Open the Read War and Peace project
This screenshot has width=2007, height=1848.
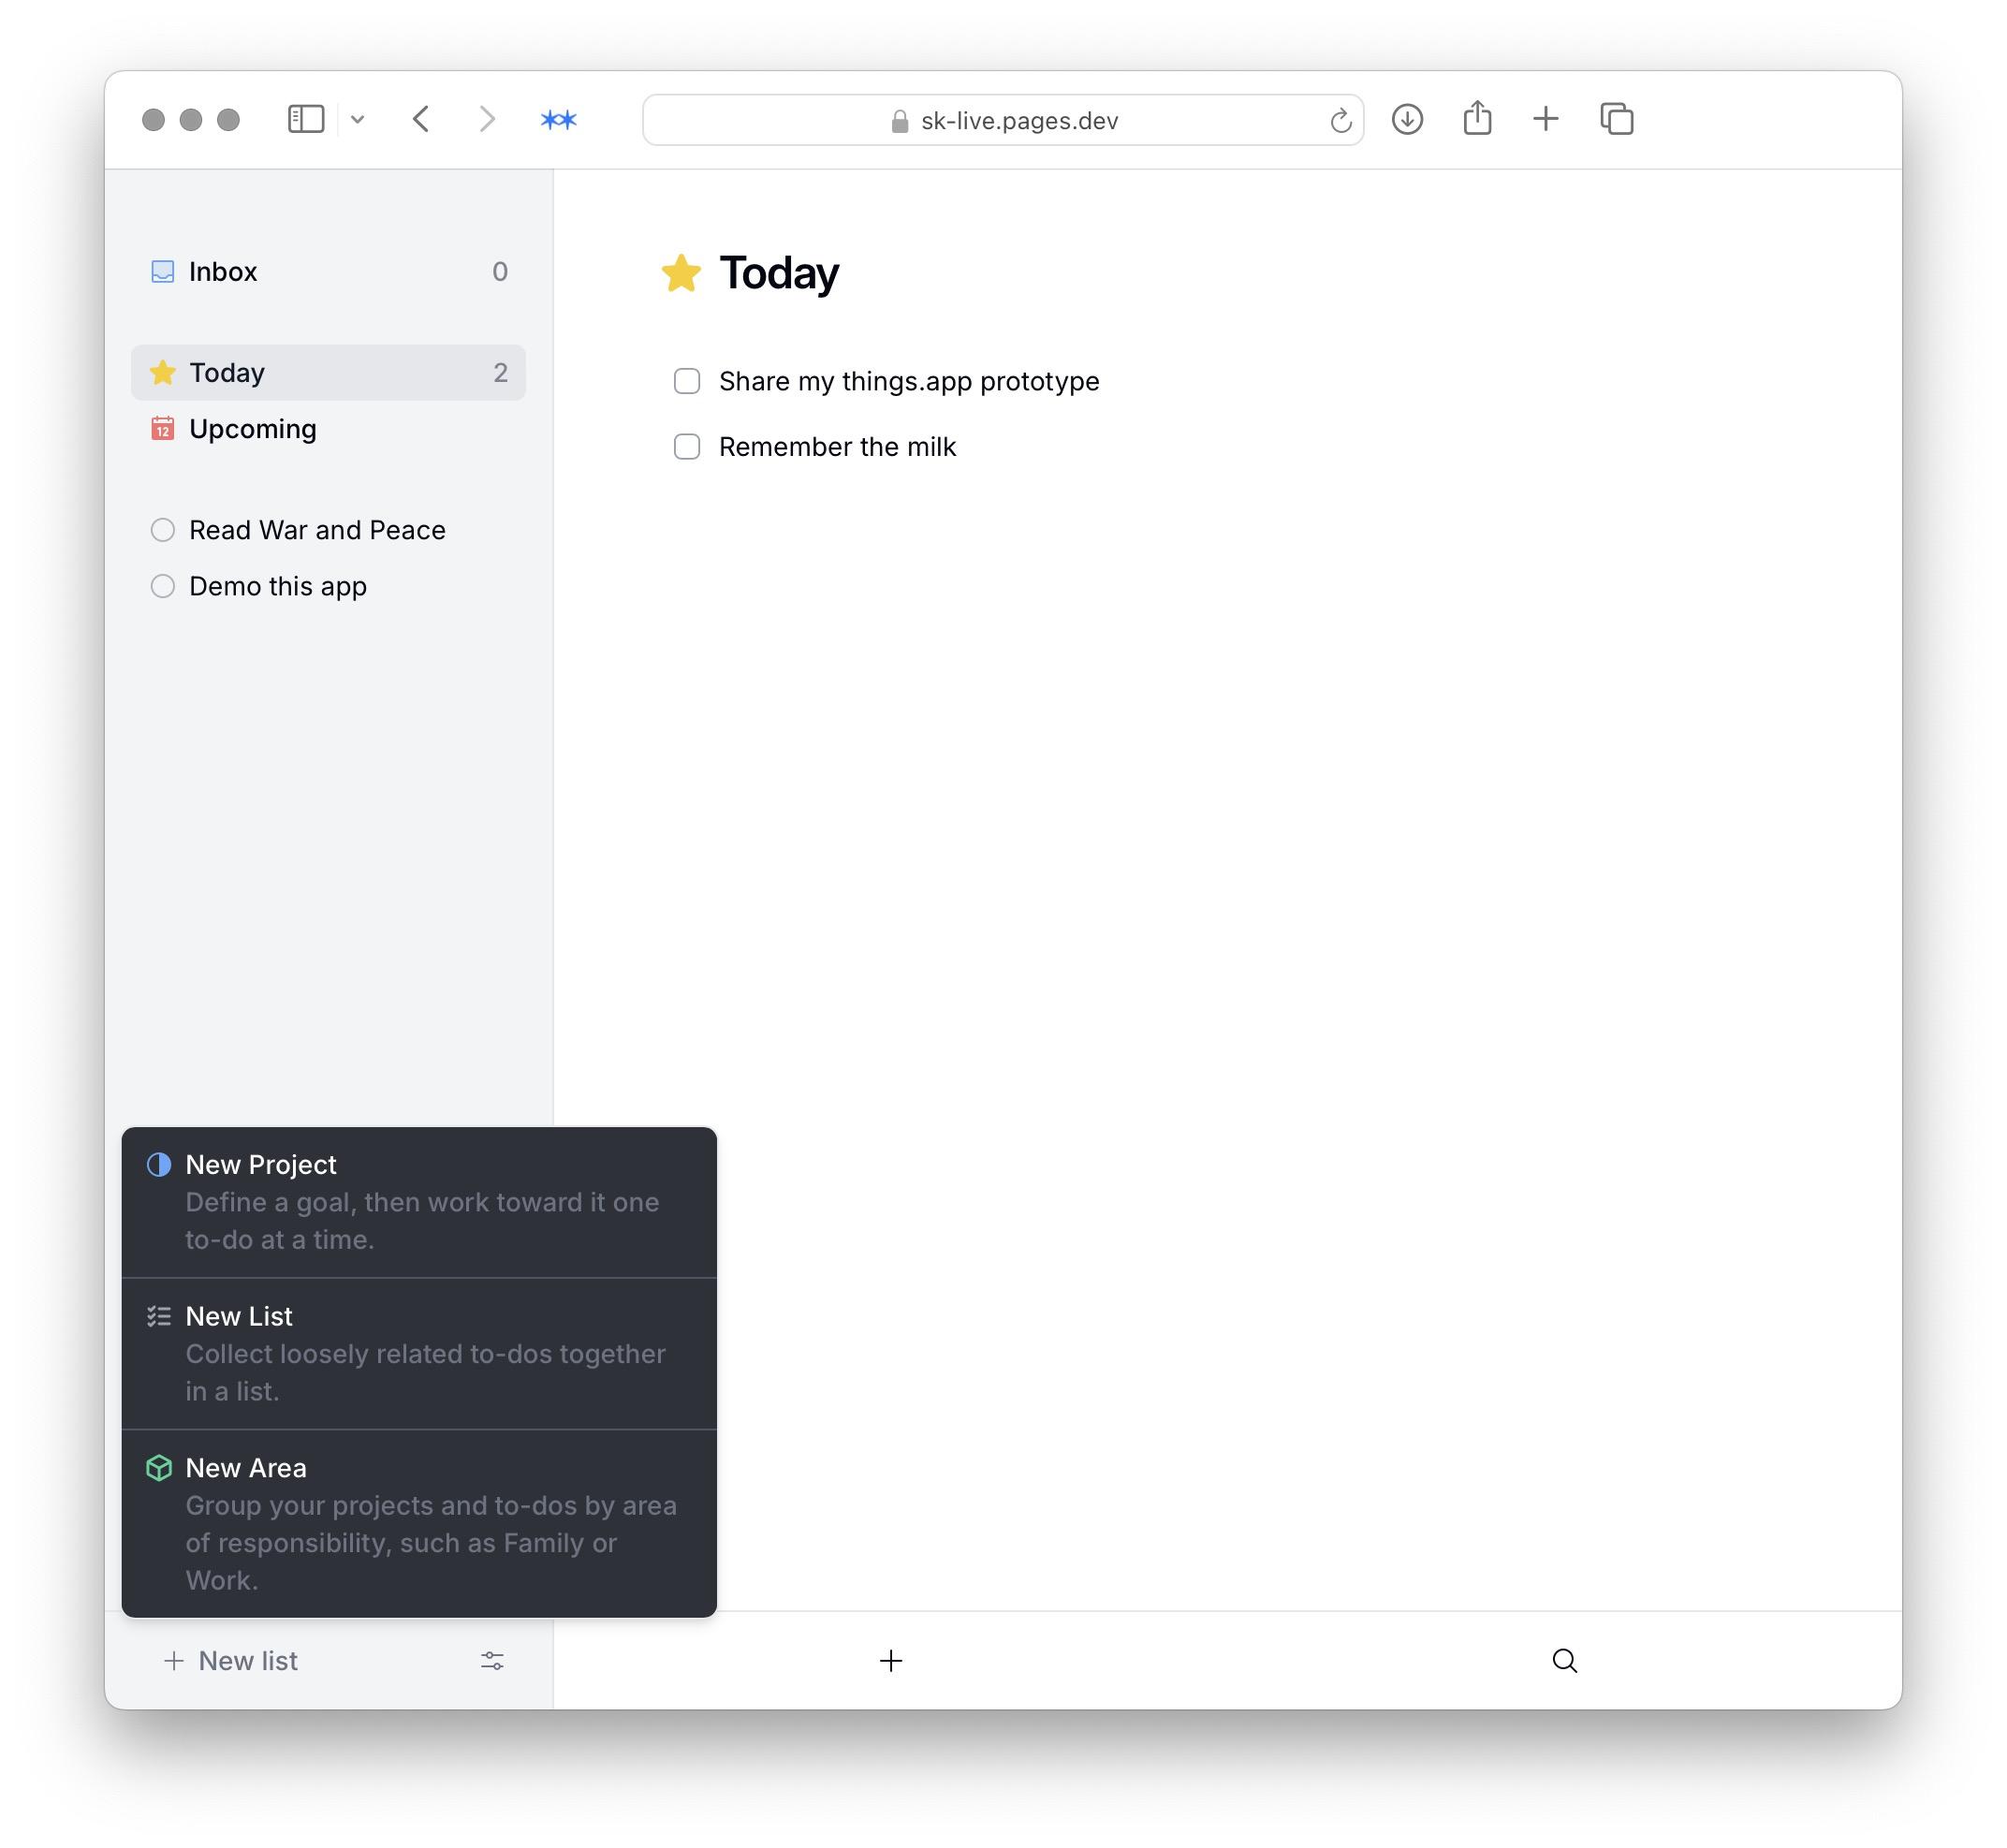pyautogui.click(x=328, y=530)
